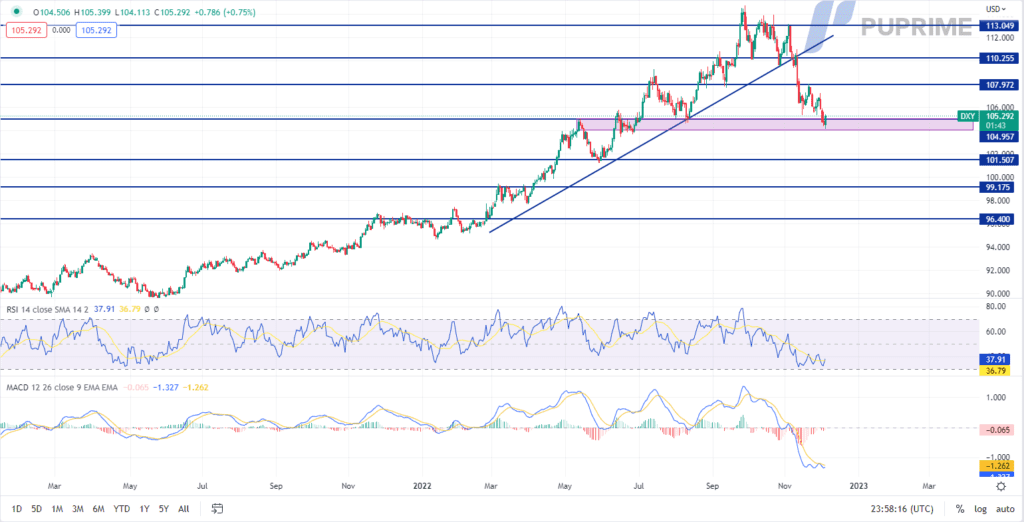Image resolution: width=1024 pixels, height=522 pixels.
Task: Click the MACD 12 26 close 9 EMA EMA legend
Action: pos(61,387)
